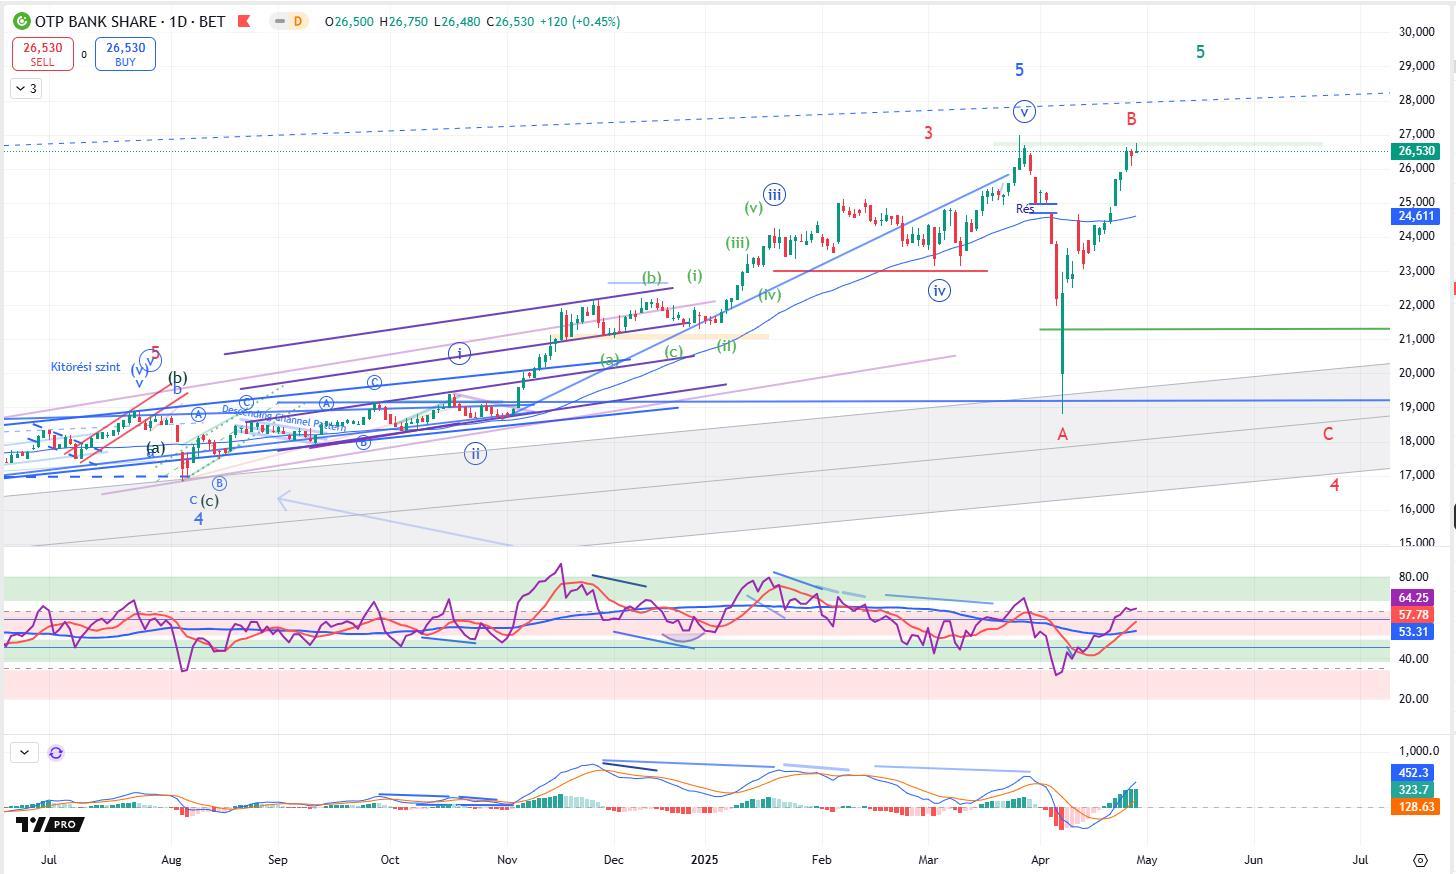Click the +120 (+0.45%) change value

[579, 21]
